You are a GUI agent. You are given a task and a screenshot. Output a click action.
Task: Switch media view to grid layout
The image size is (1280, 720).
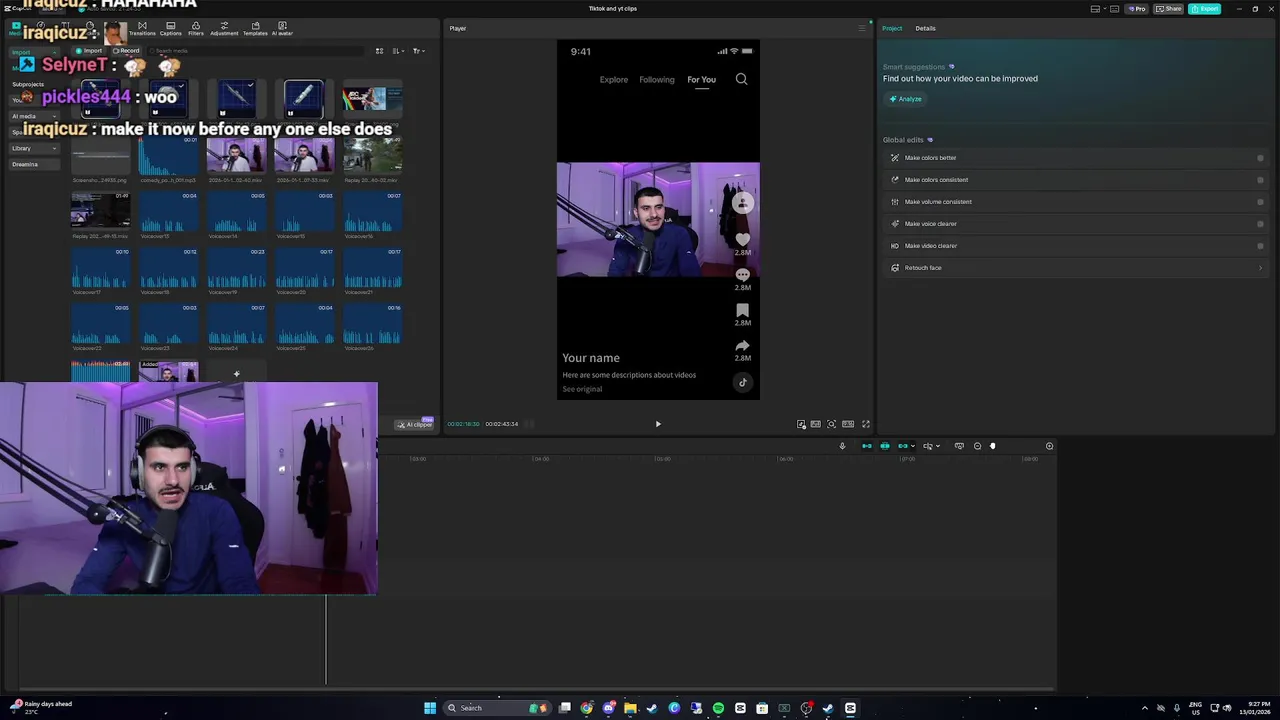(x=379, y=51)
